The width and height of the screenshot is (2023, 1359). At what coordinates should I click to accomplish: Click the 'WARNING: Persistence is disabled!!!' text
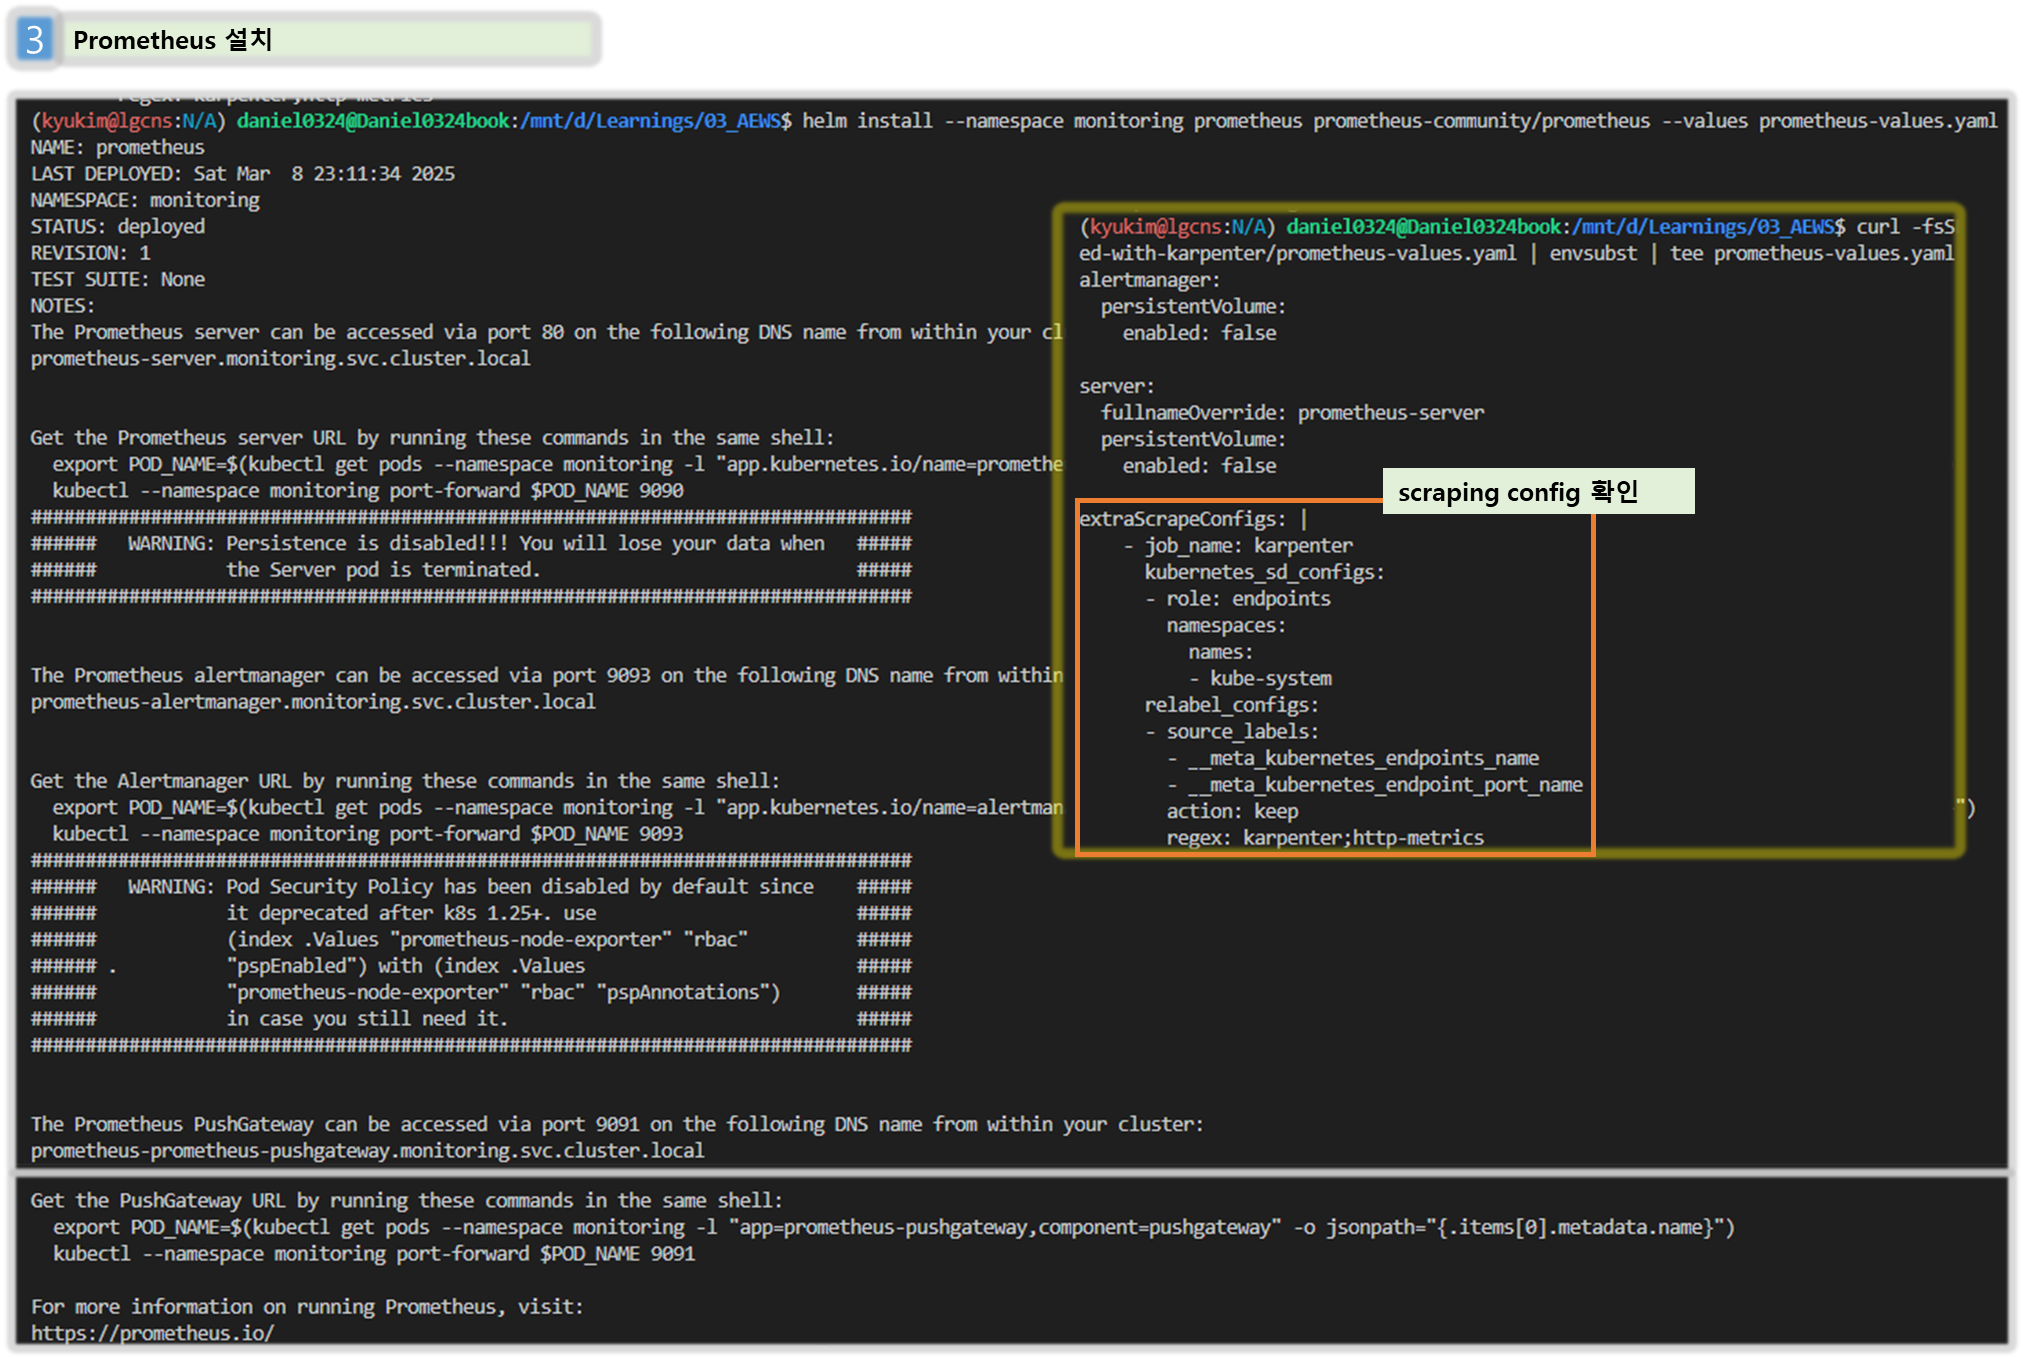click(317, 544)
